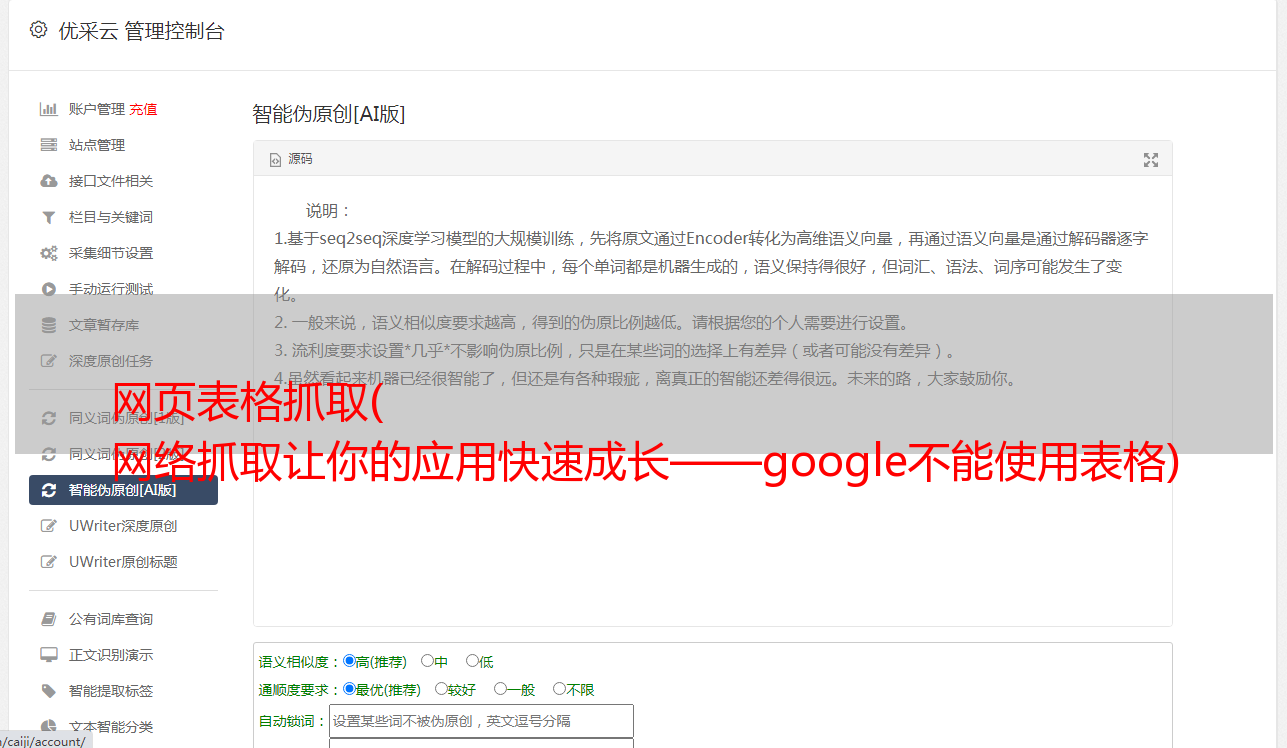Click the 通顺度要求 label
This screenshot has width=1287, height=748.
300,690
